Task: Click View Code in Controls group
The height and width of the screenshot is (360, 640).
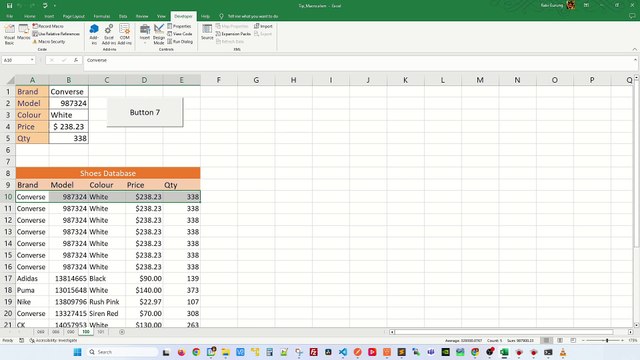Action: tap(180, 34)
